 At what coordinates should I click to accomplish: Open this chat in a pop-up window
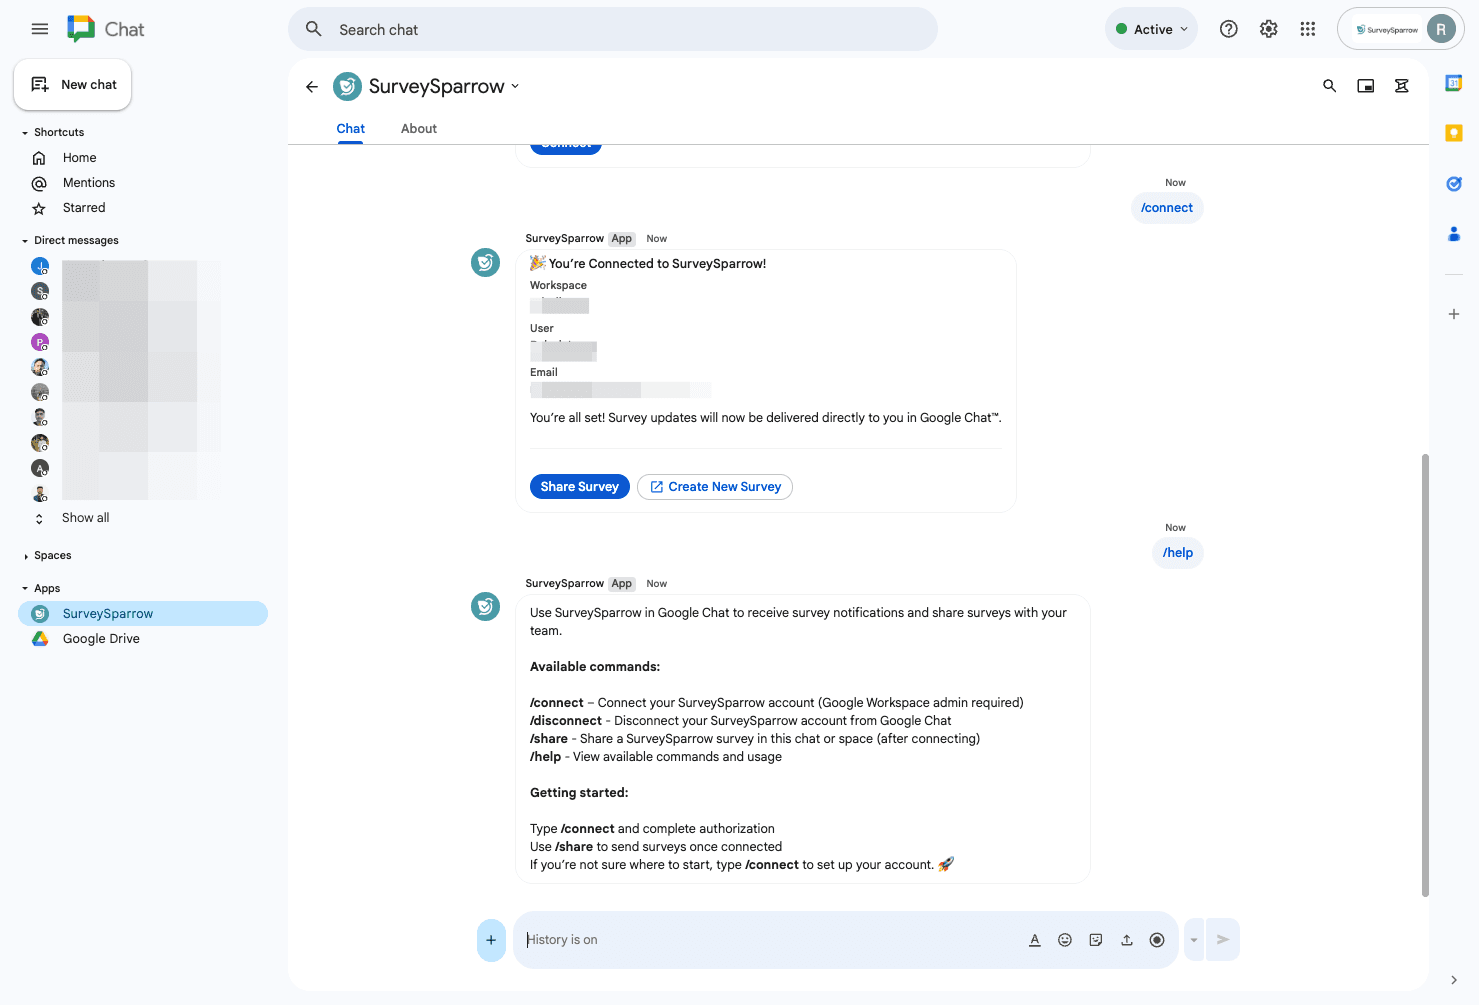point(1365,86)
